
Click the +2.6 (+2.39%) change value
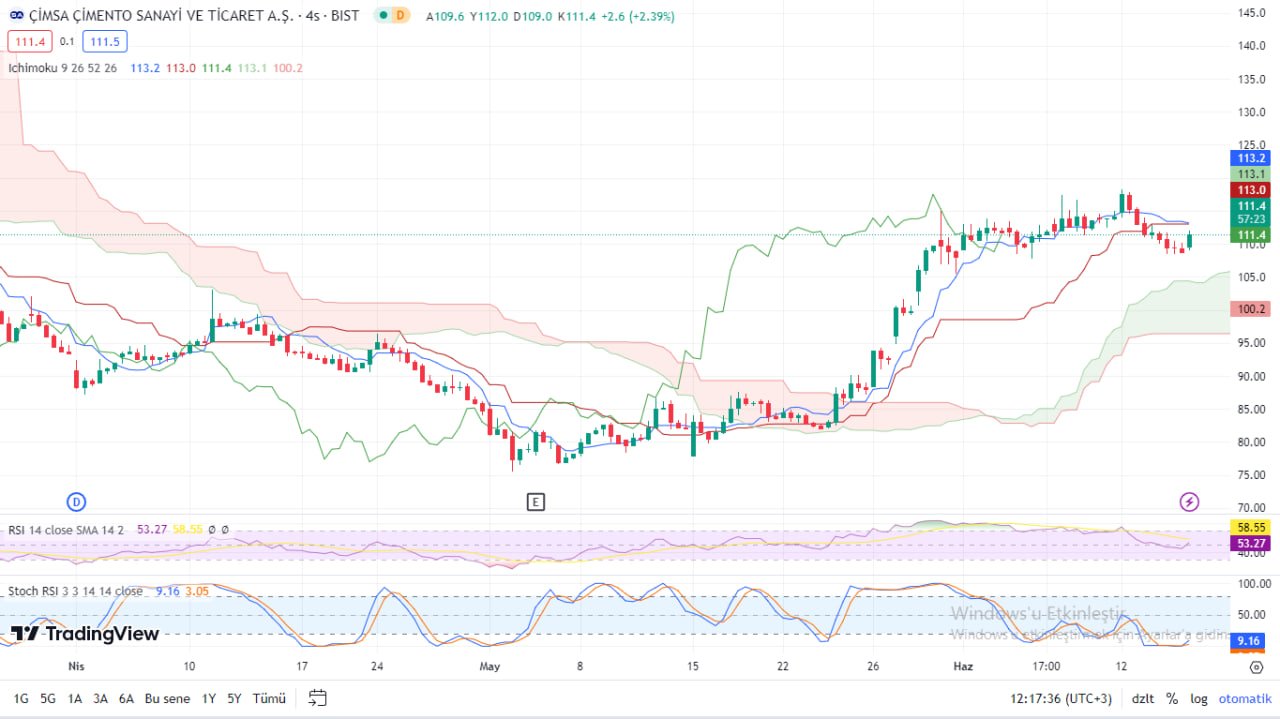tap(638, 16)
